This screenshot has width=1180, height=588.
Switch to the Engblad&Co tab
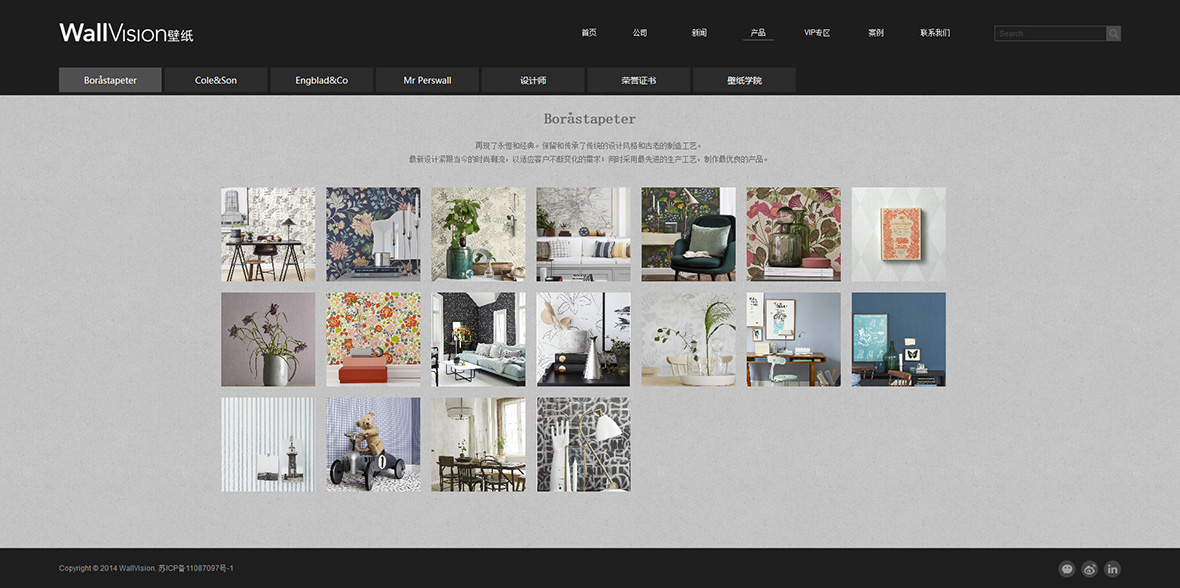coord(321,80)
